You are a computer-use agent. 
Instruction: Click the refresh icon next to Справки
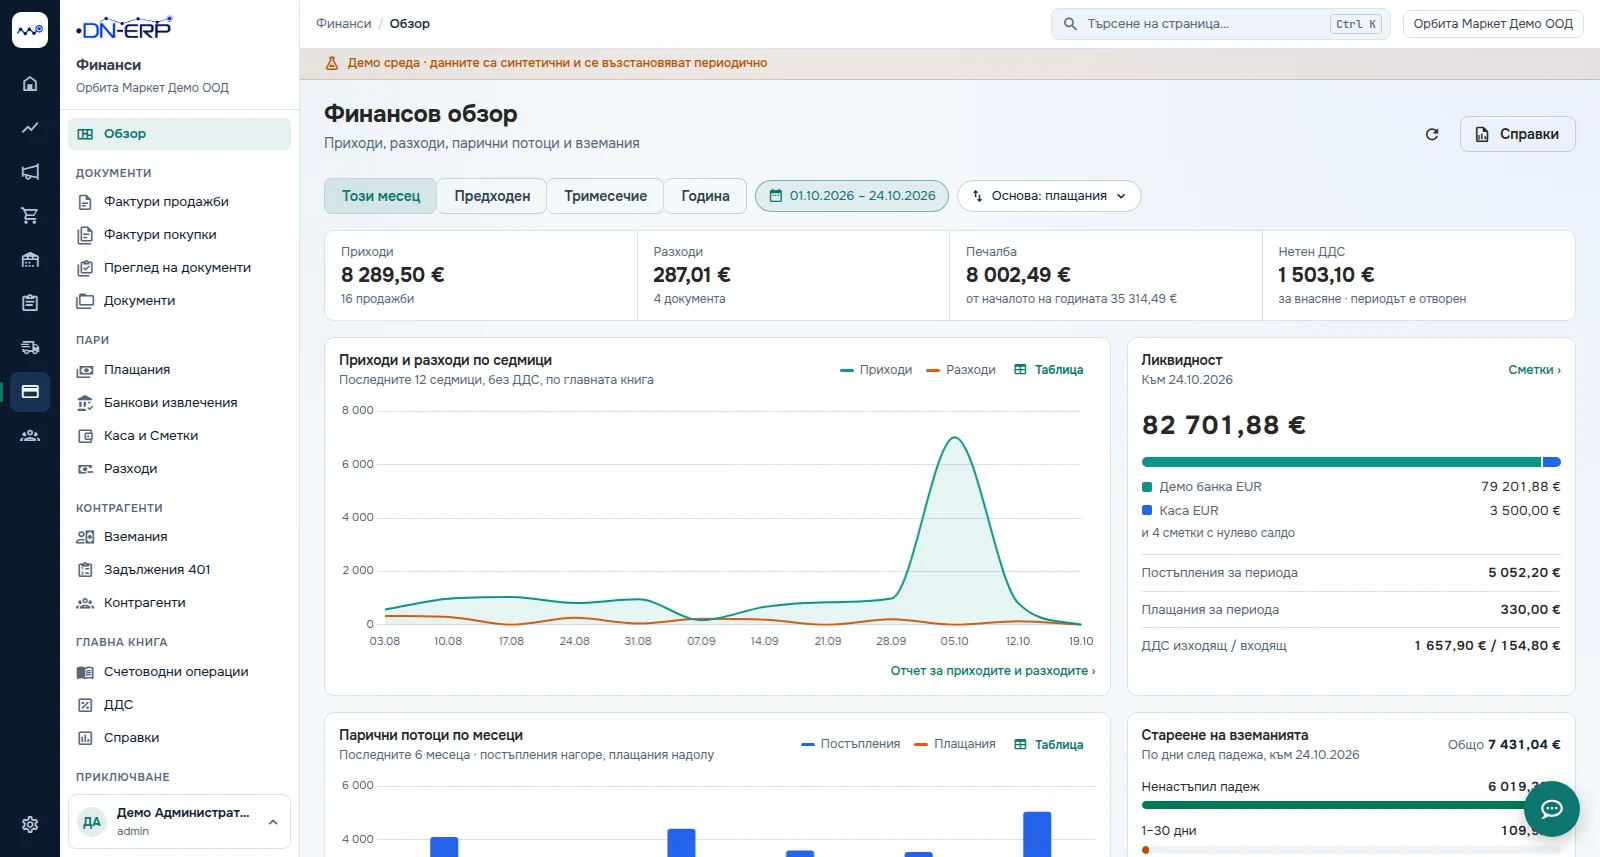point(1432,134)
